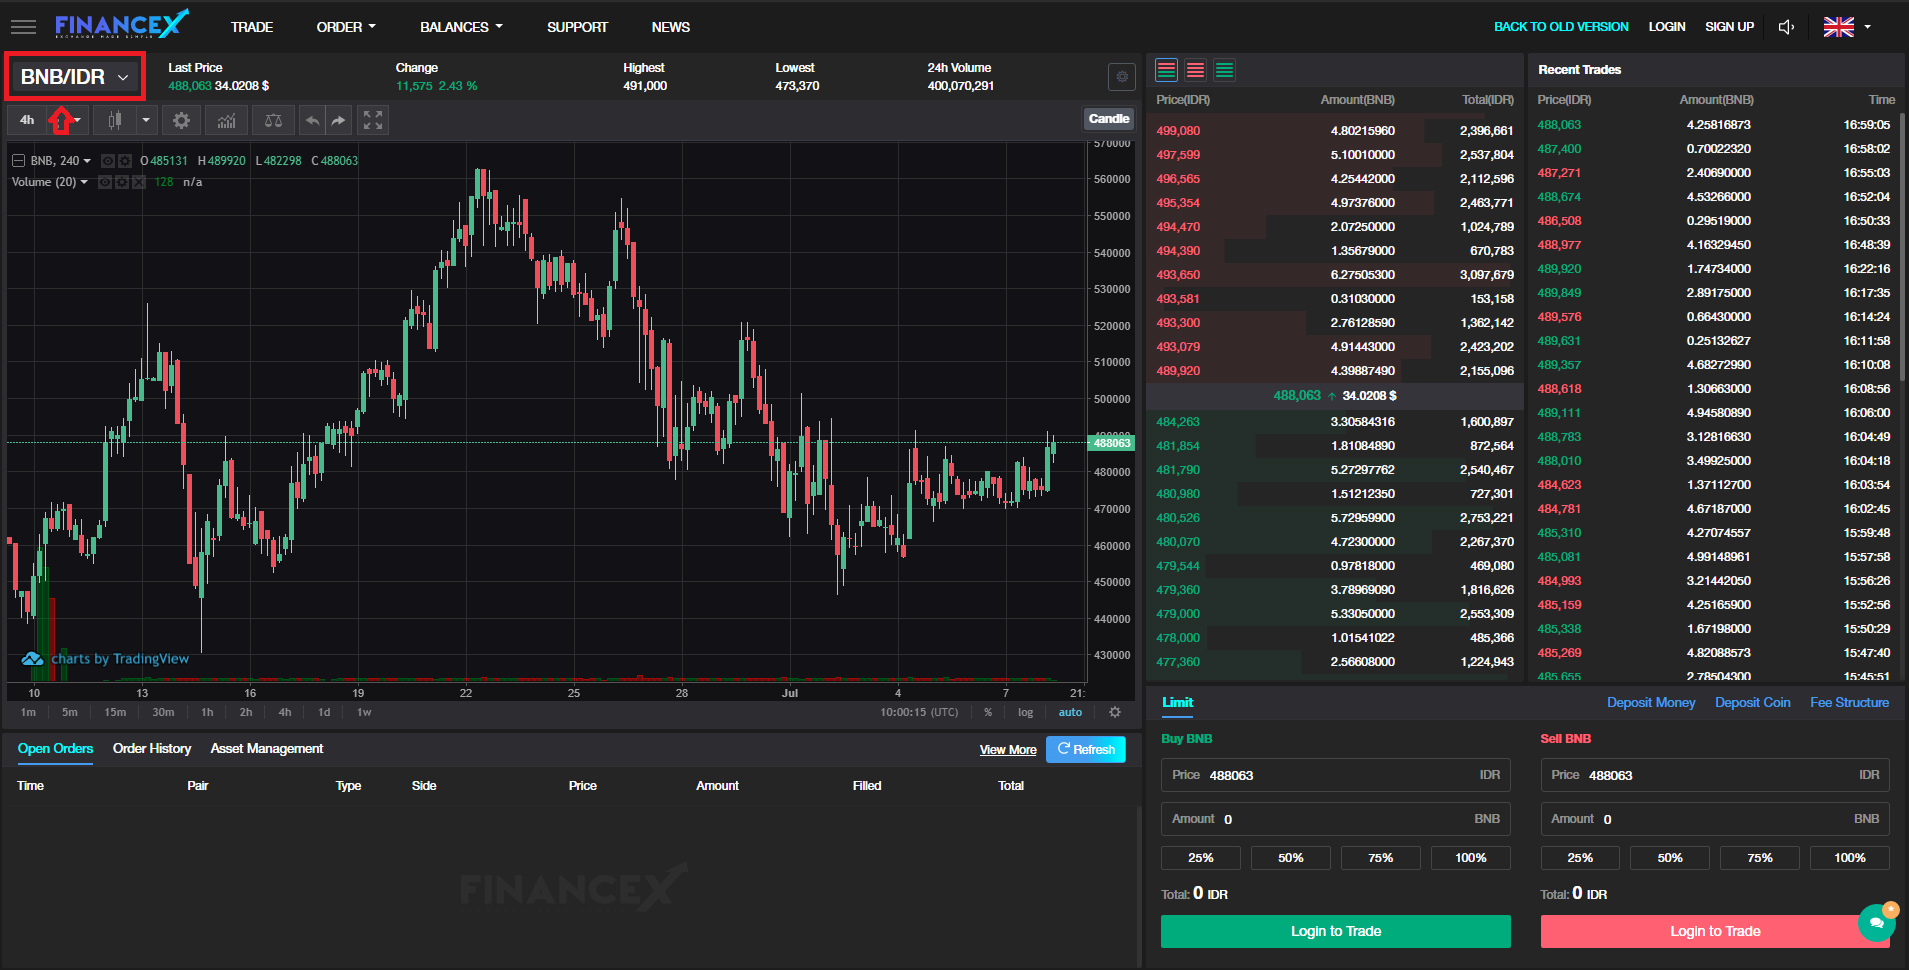
Task: Show both bids and asks in the order book
Action: pos(1166,70)
